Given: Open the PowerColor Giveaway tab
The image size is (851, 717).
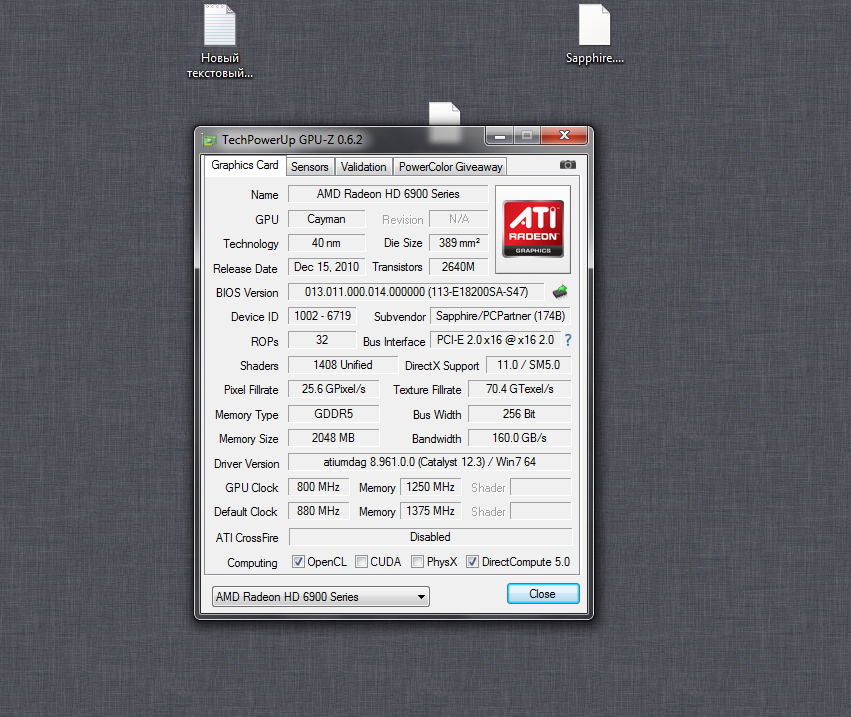Looking at the screenshot, I should coord(450,167).
